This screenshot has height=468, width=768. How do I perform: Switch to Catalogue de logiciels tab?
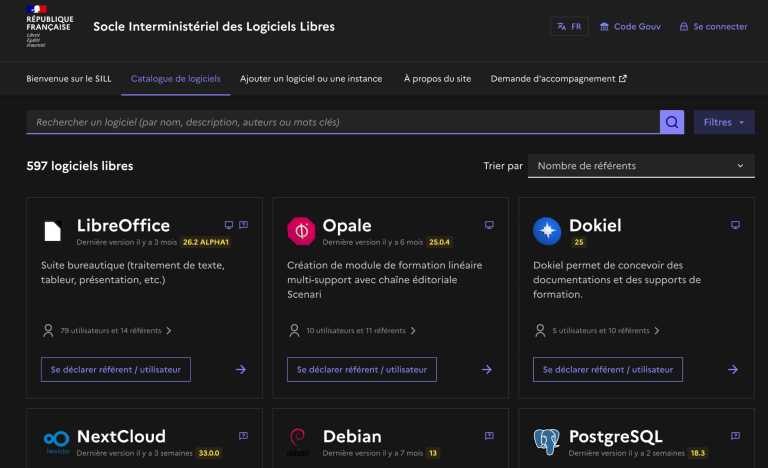[175, 78]
